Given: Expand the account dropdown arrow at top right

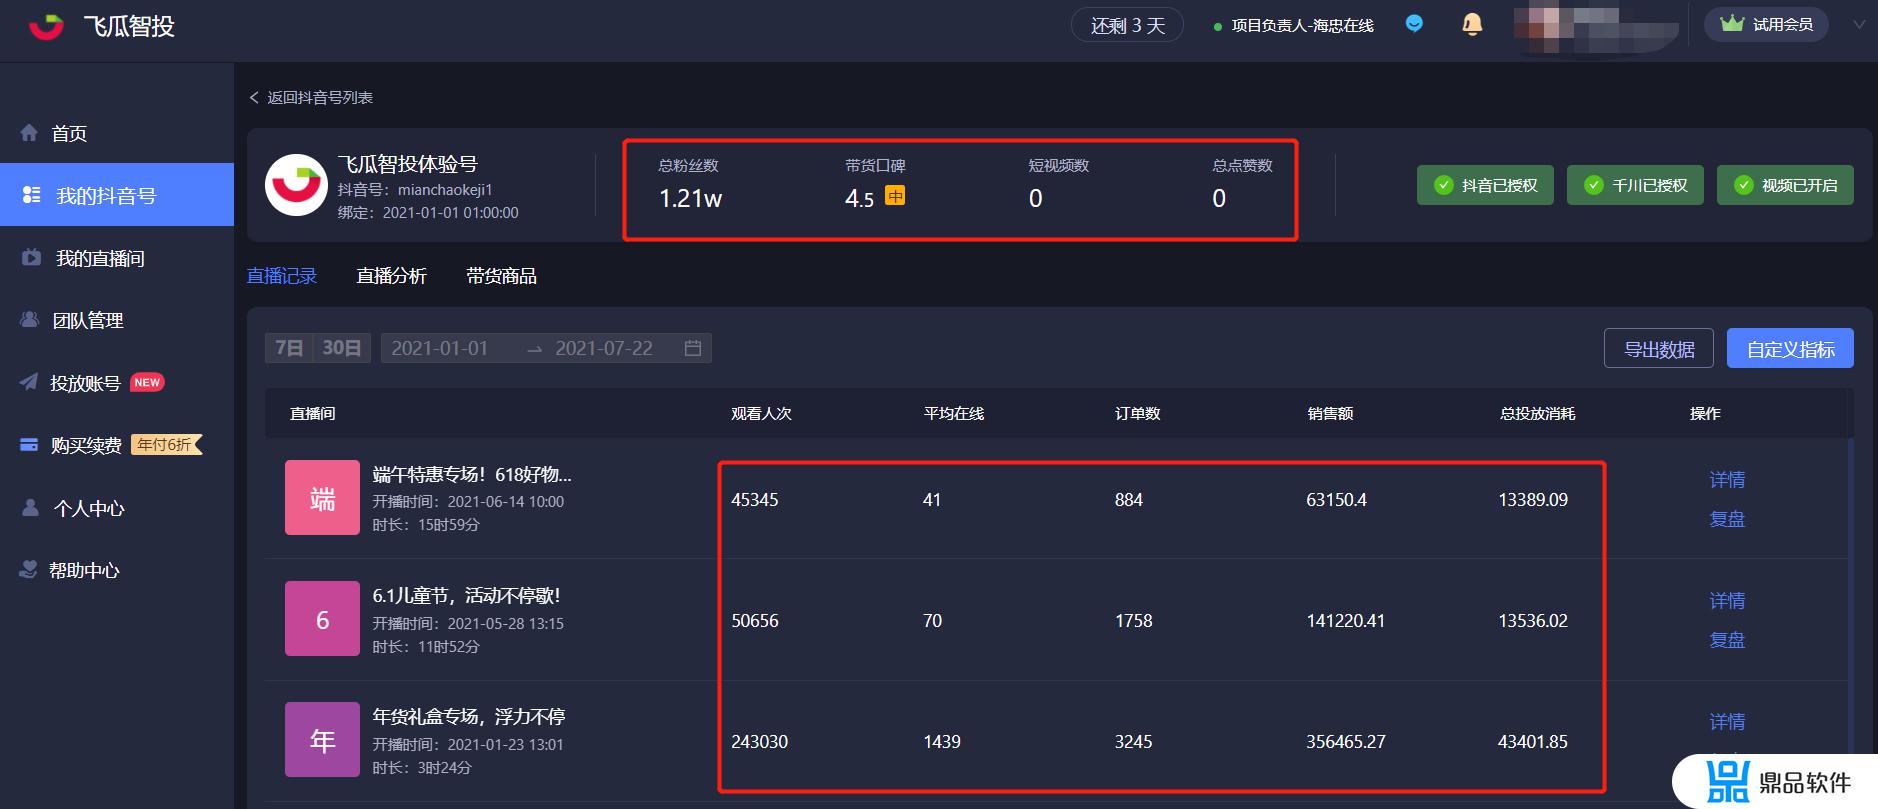Looking at the screenshot, I should tap(1859, 25).
